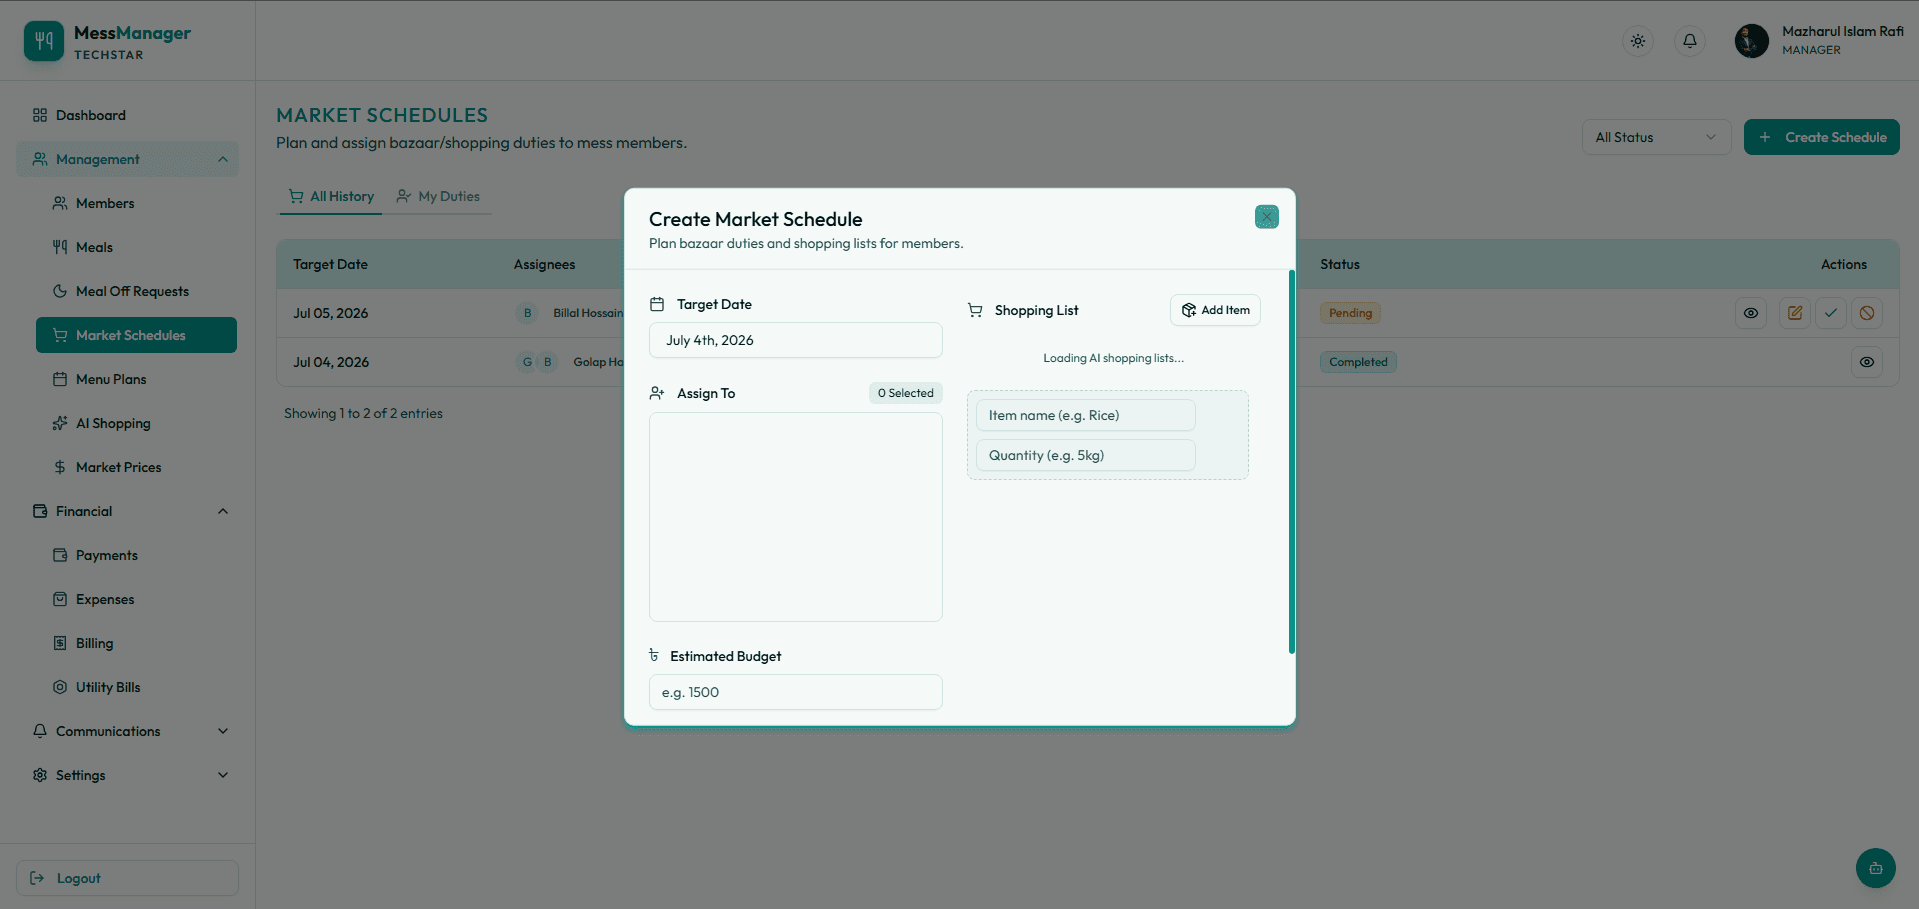Click the Logout button
The height and width of the screenshot is (909, 1919).
(x=127, y=878)
